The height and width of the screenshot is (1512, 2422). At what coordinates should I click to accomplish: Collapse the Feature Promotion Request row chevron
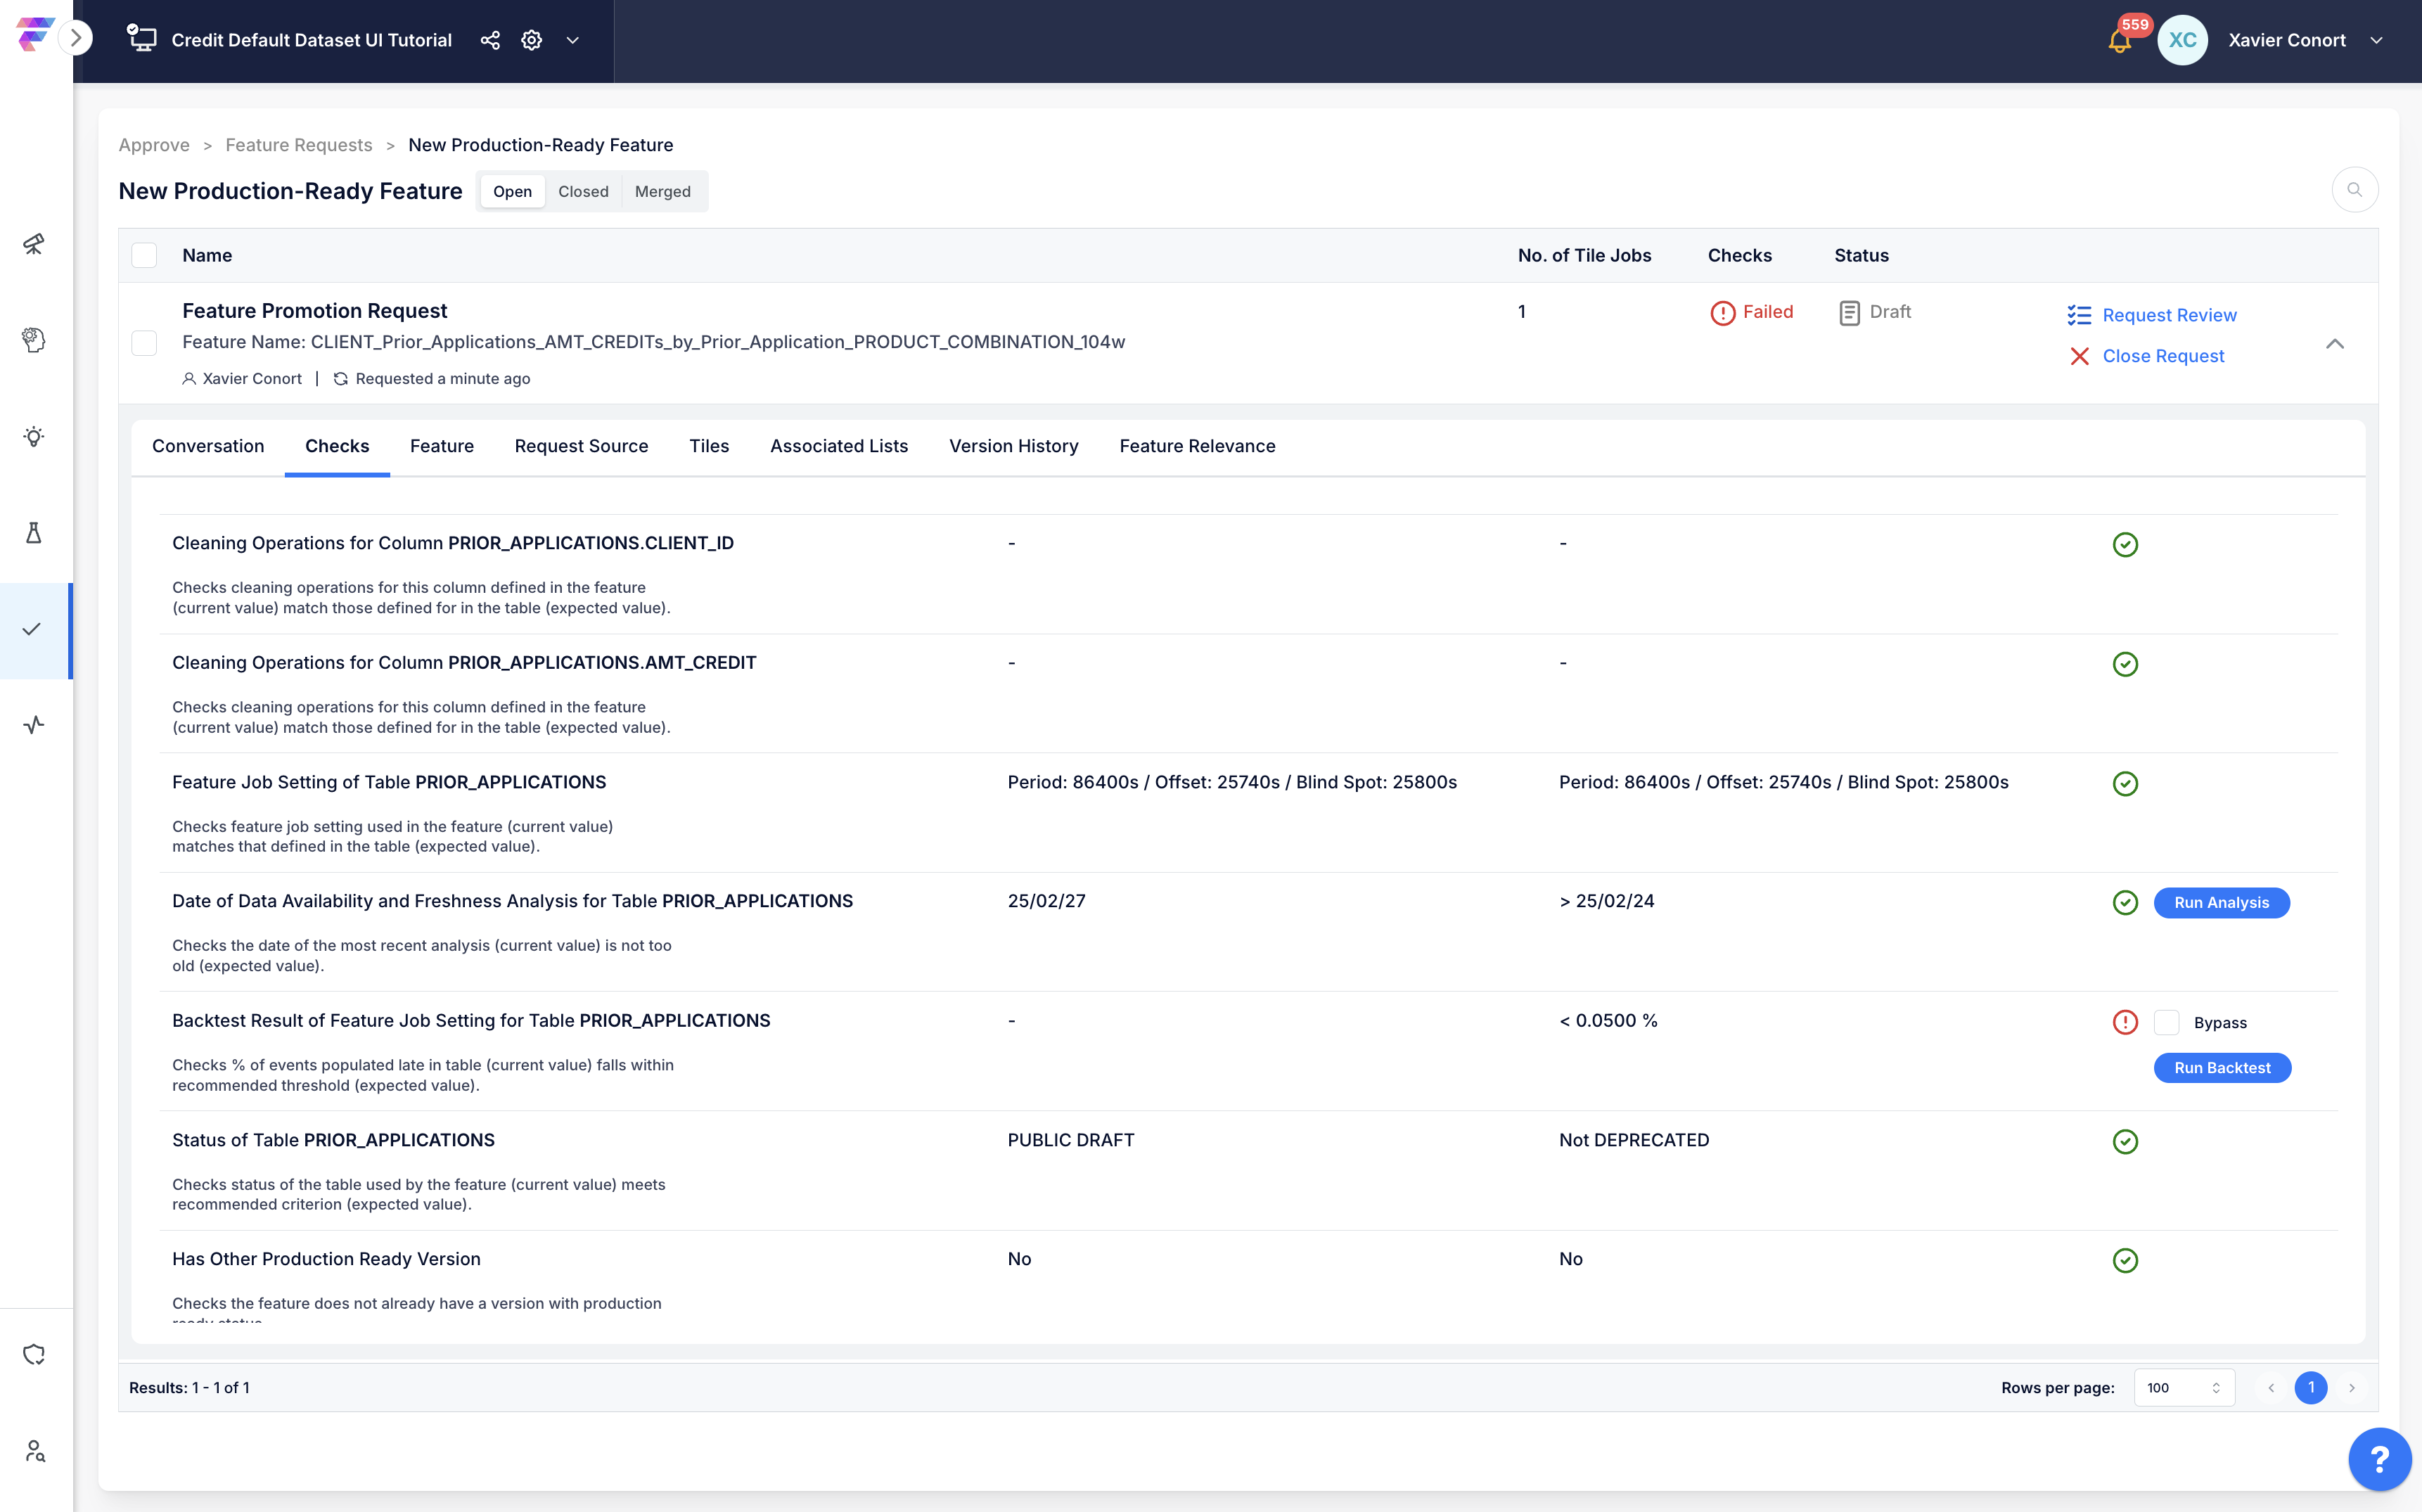[x=2334, y=343]
